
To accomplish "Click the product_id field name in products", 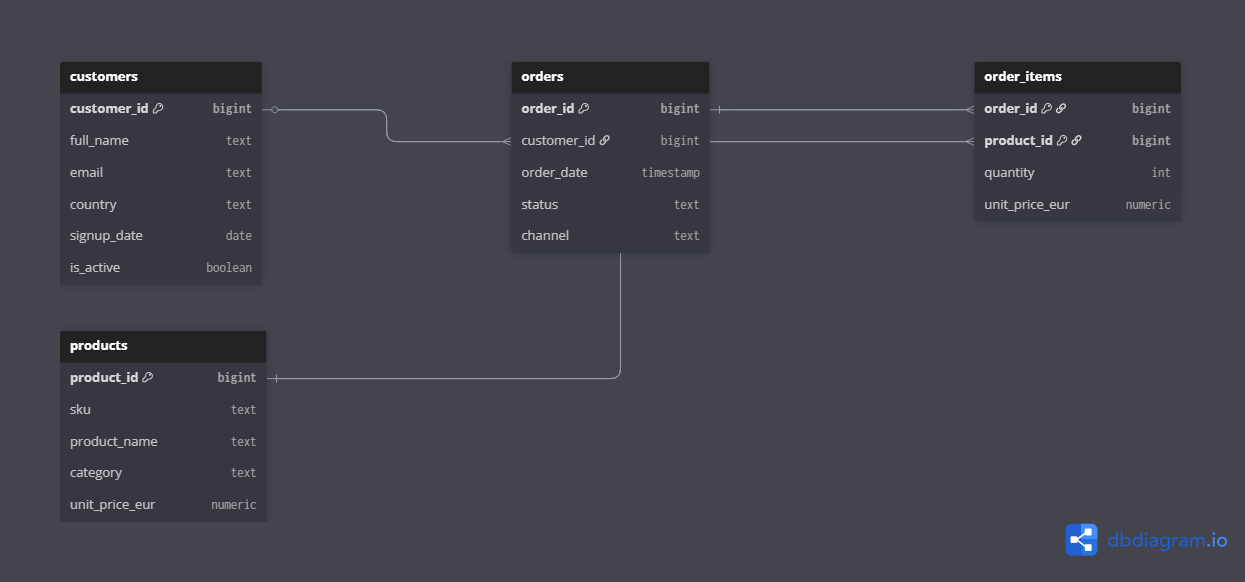I will coord(104,377).
